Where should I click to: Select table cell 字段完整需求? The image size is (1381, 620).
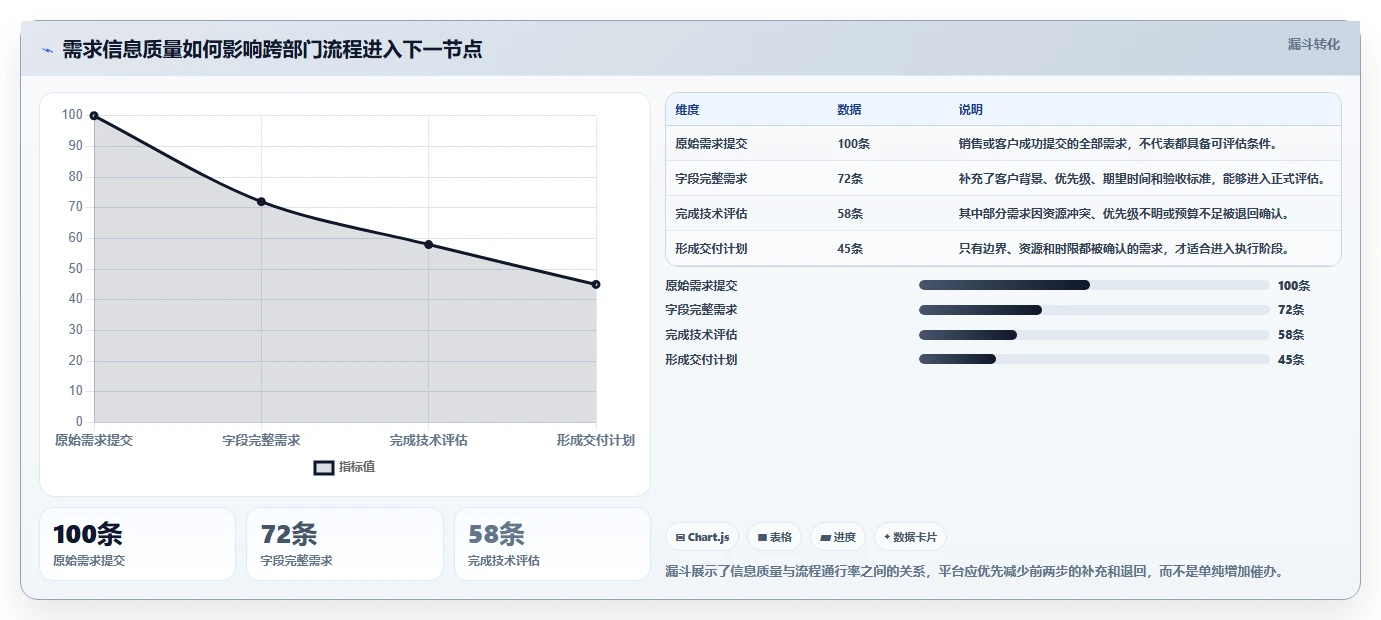711,179
